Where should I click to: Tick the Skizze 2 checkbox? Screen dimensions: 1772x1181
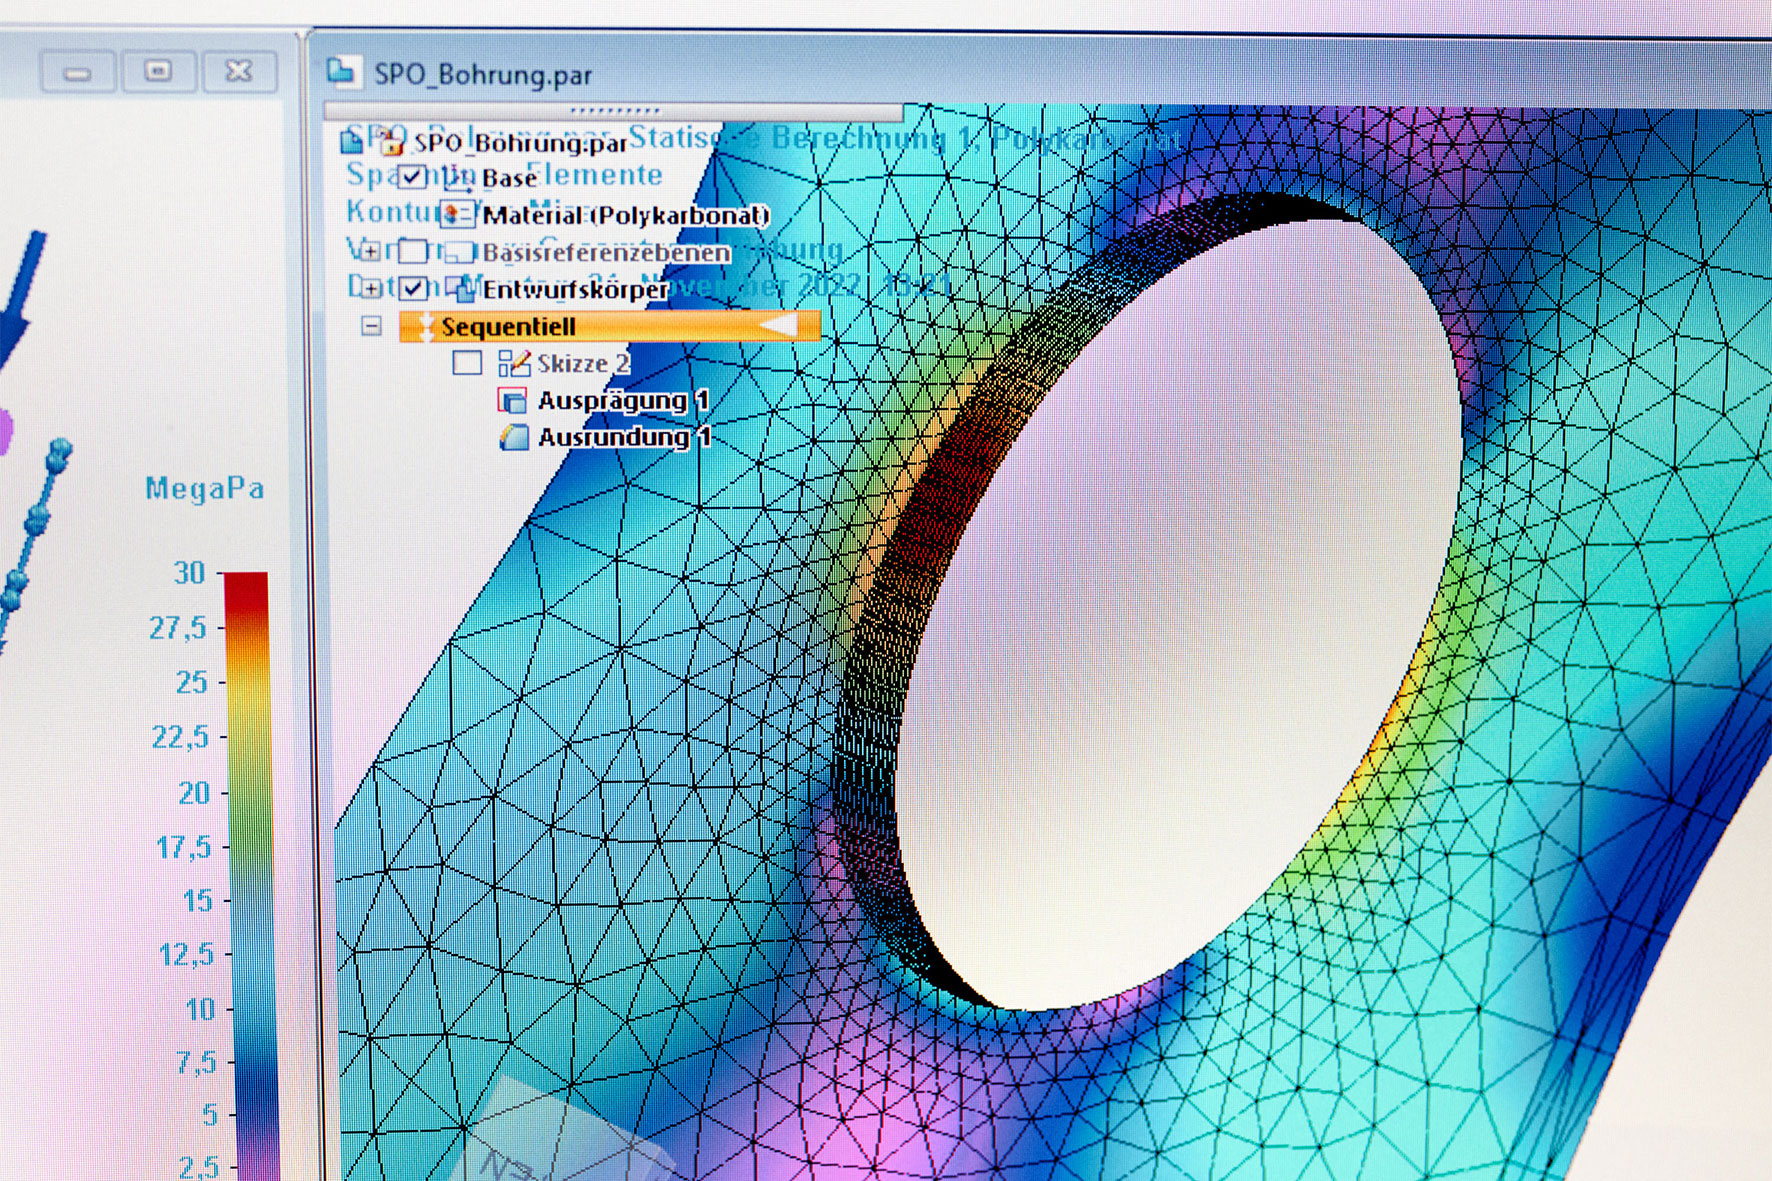point(467,362)
